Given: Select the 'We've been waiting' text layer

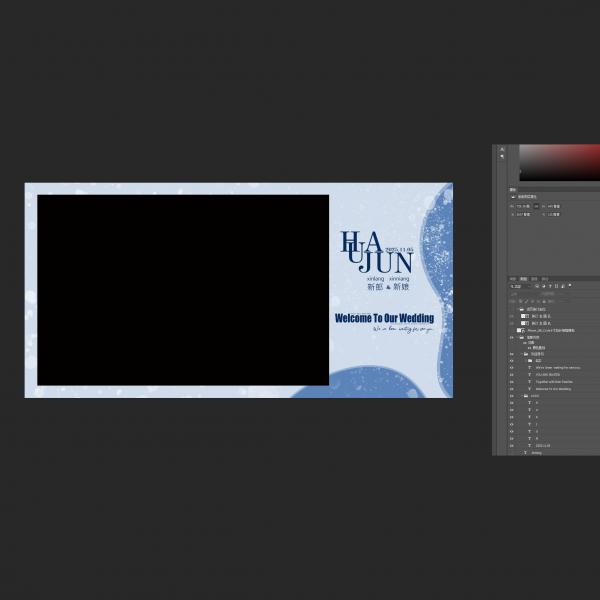Looking at the screenshot, I should point(557,367).
